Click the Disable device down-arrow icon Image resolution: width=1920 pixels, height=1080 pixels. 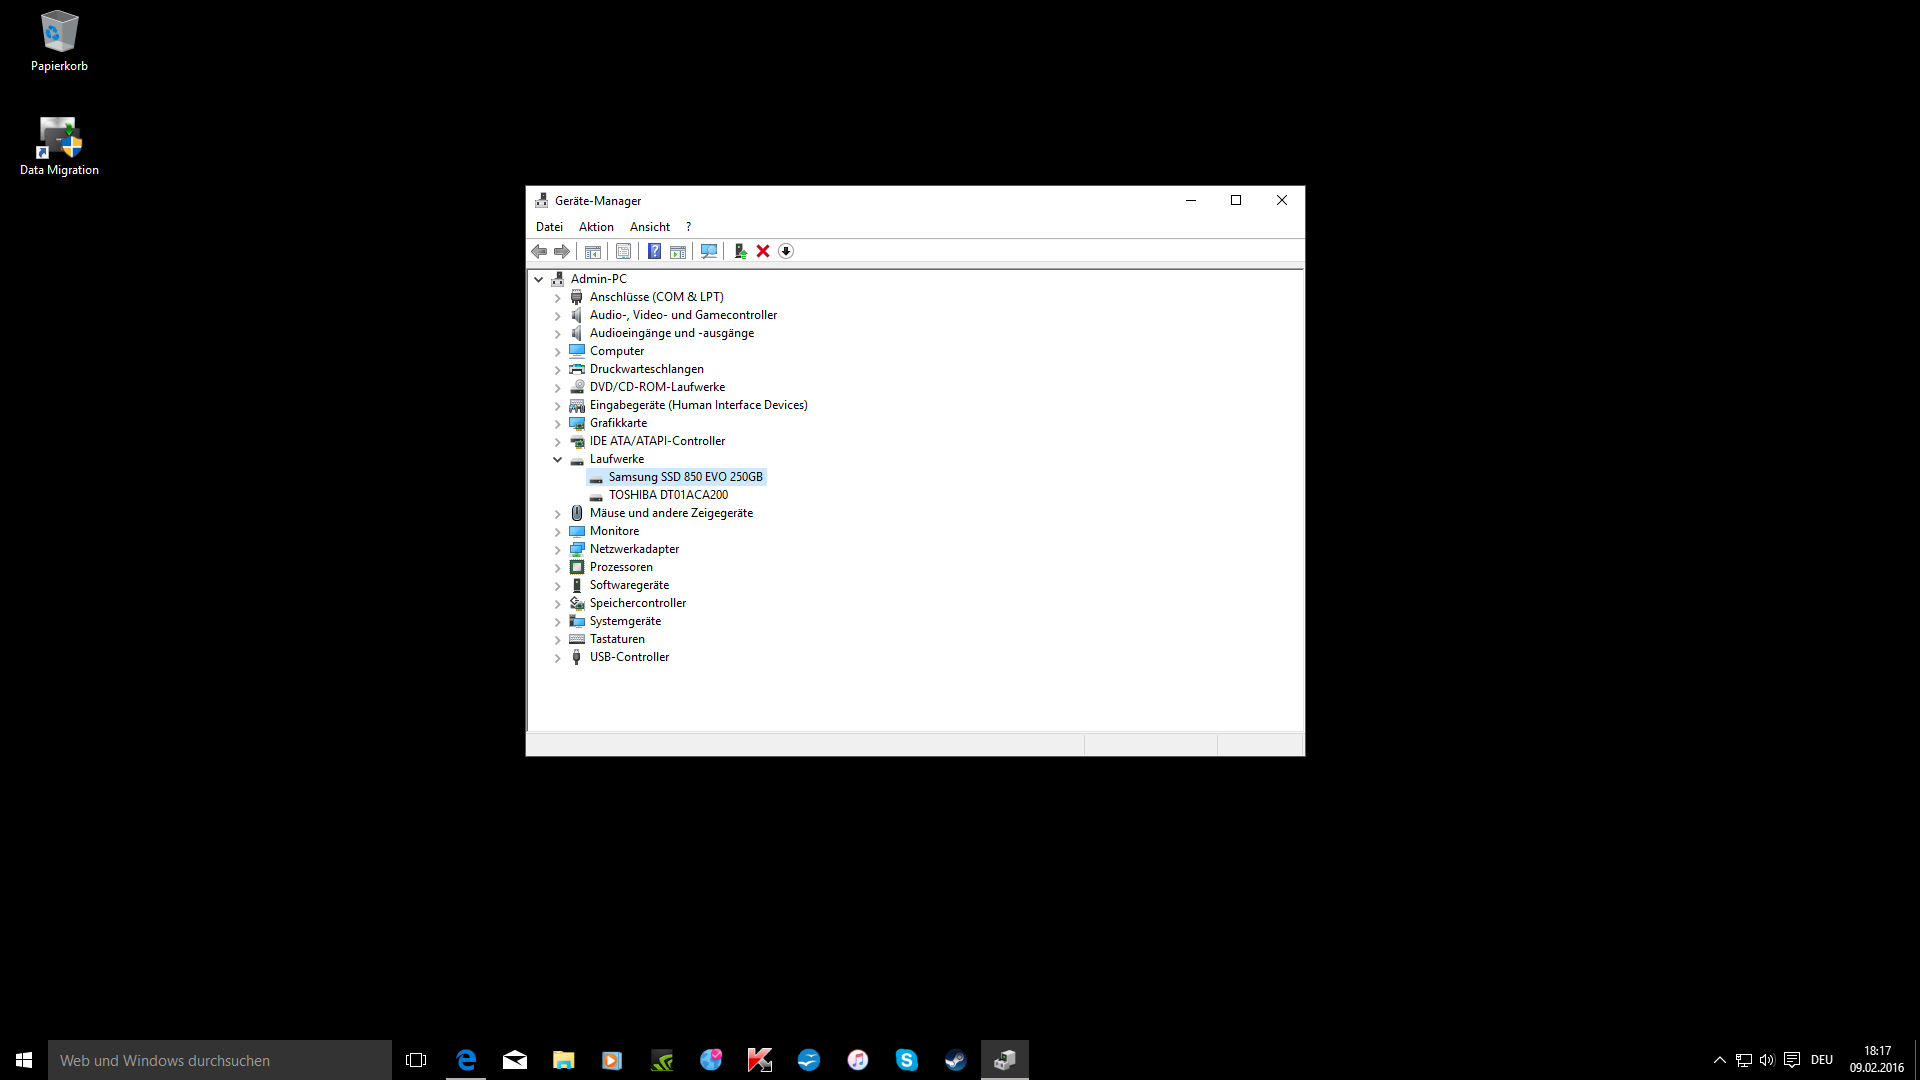786,251
